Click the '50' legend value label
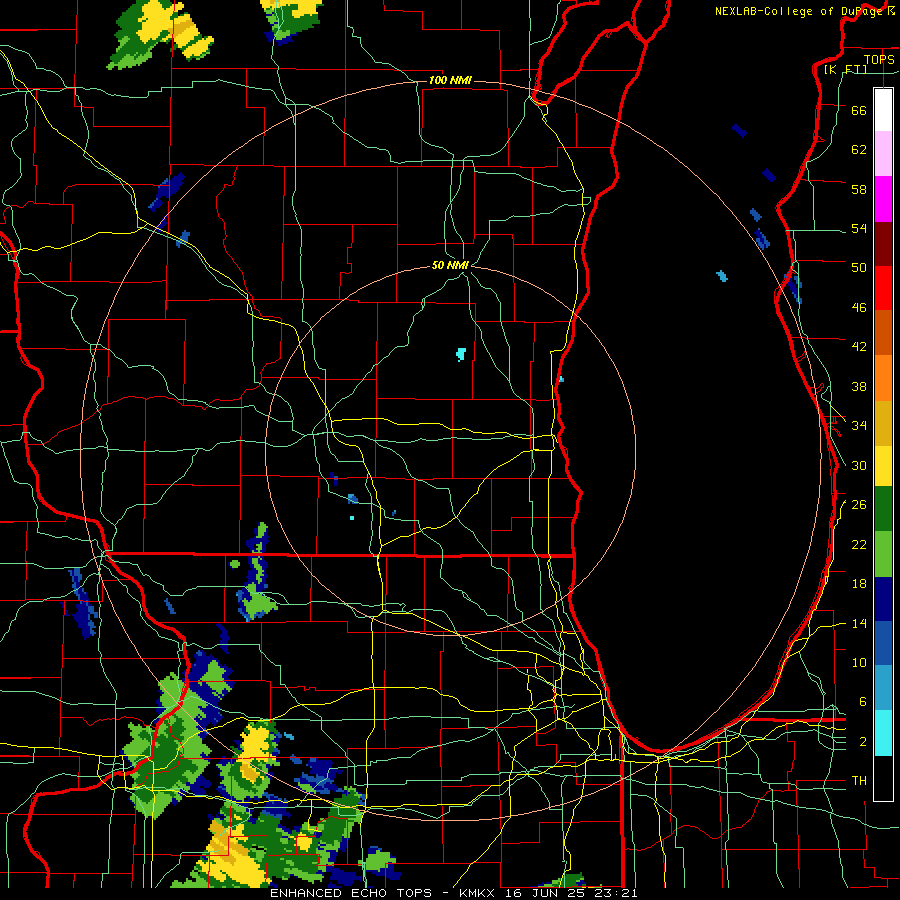 tap(859, 267)
